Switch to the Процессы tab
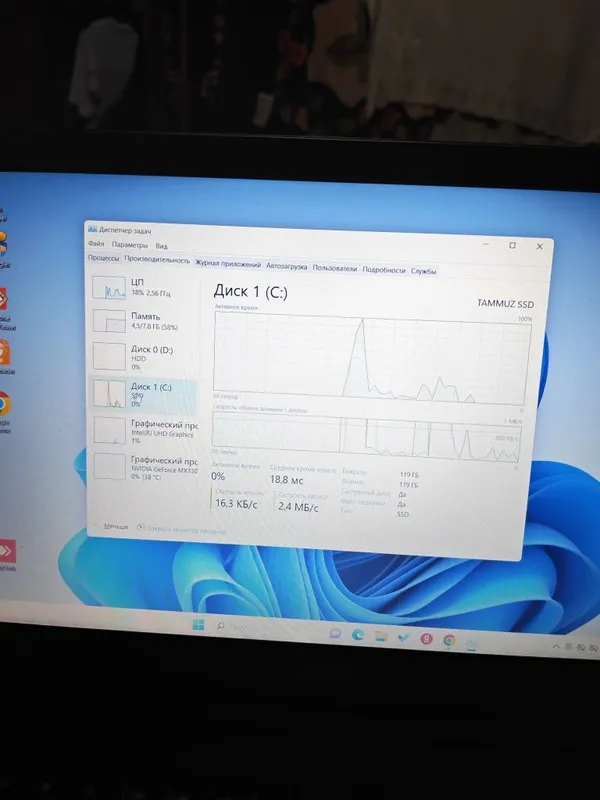The width and height of the screenshot is (600, 800). pos(104,258)
